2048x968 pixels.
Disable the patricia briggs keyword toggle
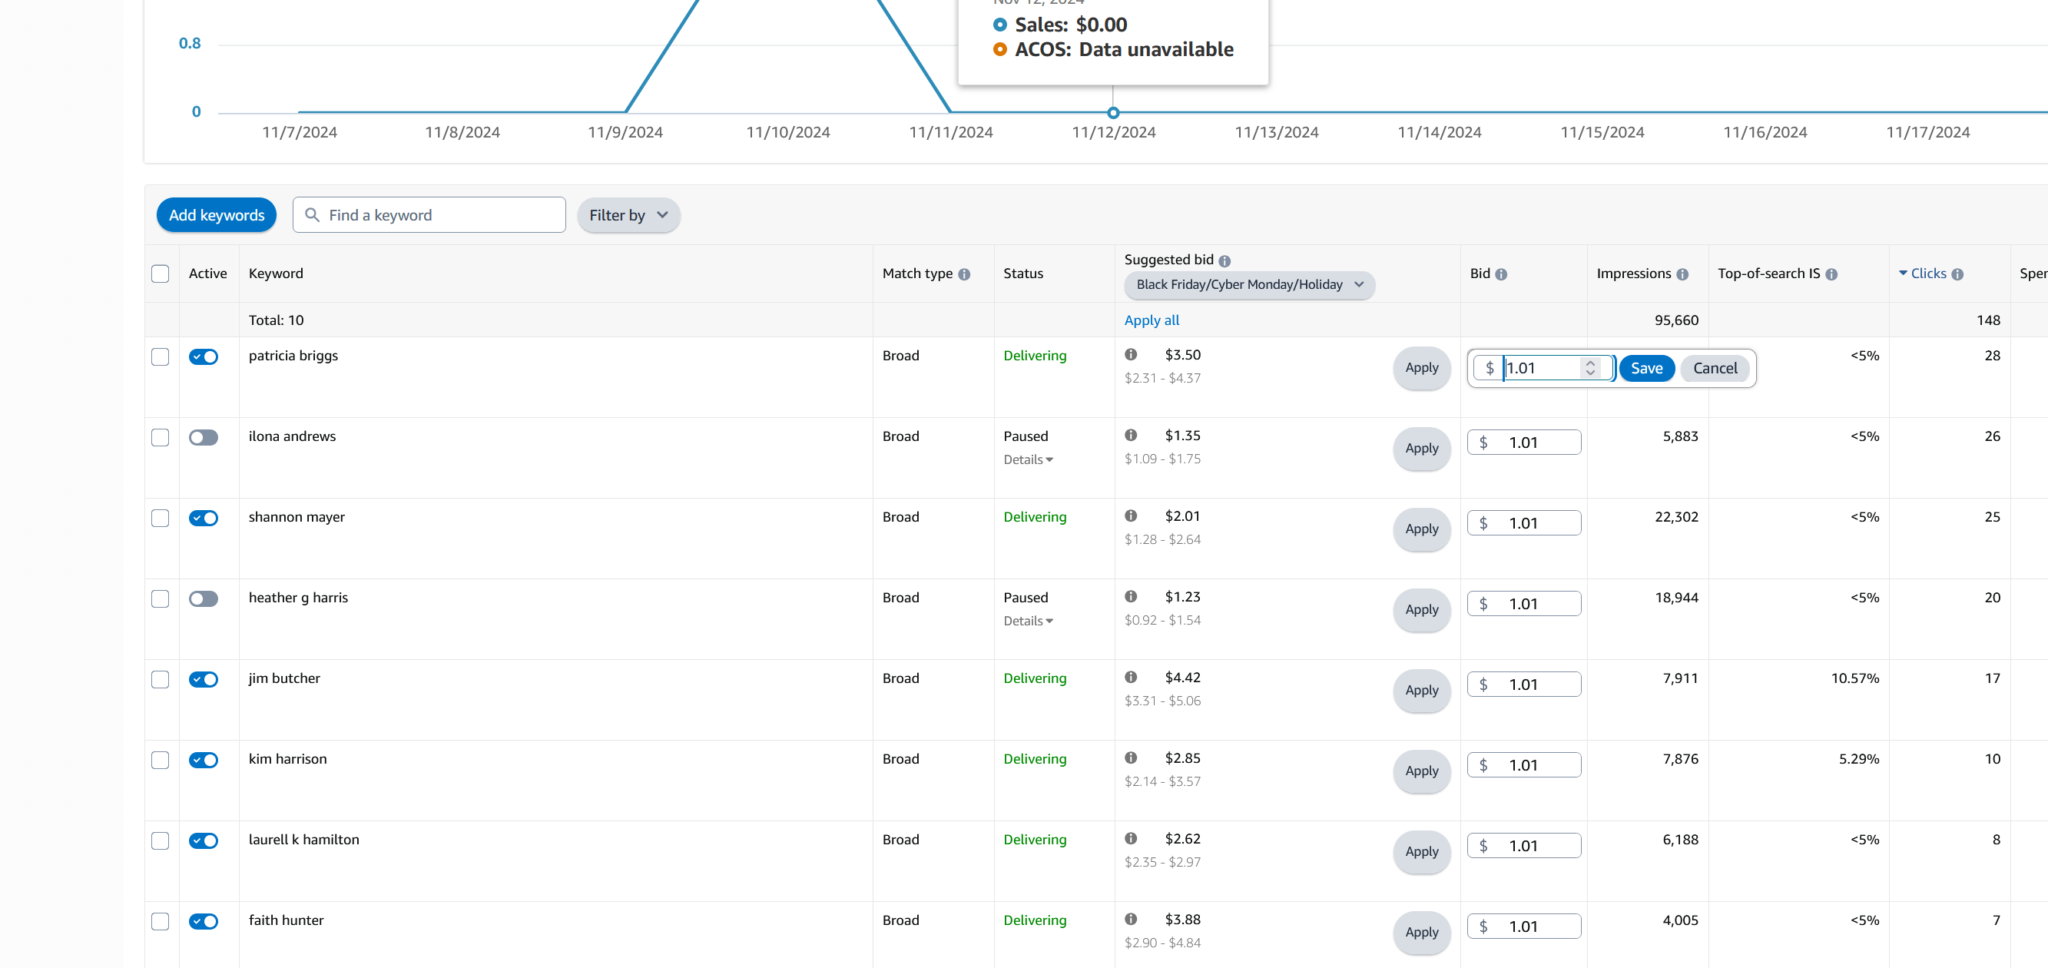204,357
